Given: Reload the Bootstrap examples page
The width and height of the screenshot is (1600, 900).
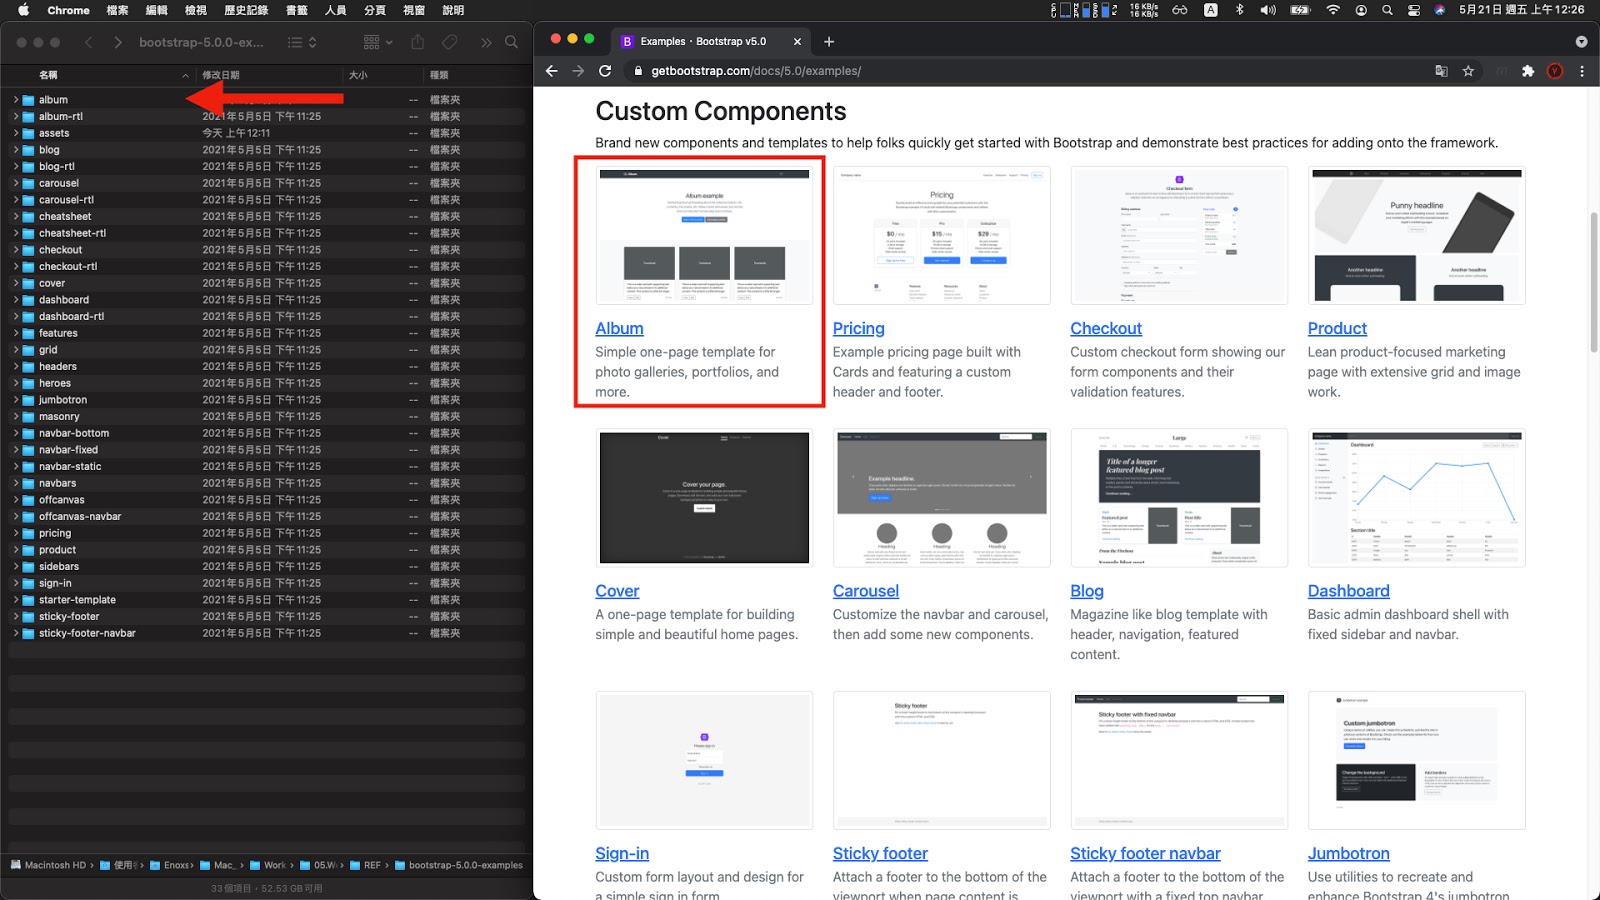Looking at the screenshot, I should [x=605, y=71].
